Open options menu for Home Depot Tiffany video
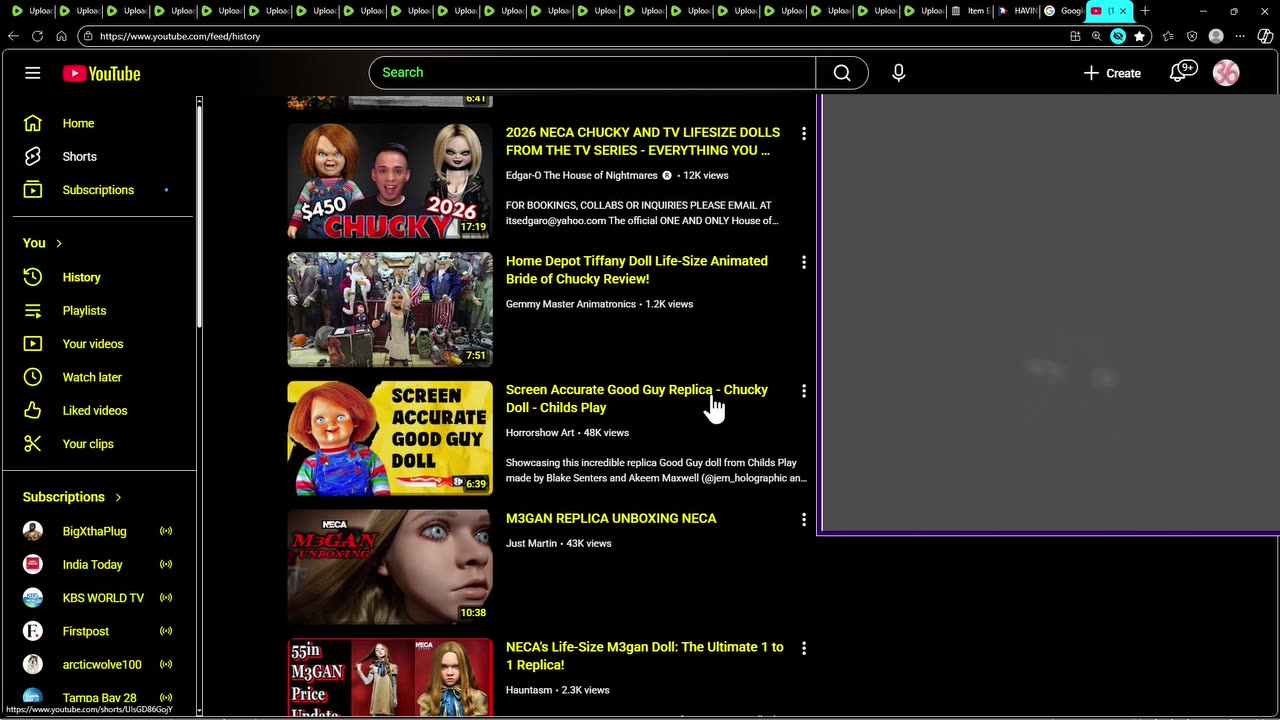The width and height of the screenshot is (1280, 720). (x=803, y=262)
